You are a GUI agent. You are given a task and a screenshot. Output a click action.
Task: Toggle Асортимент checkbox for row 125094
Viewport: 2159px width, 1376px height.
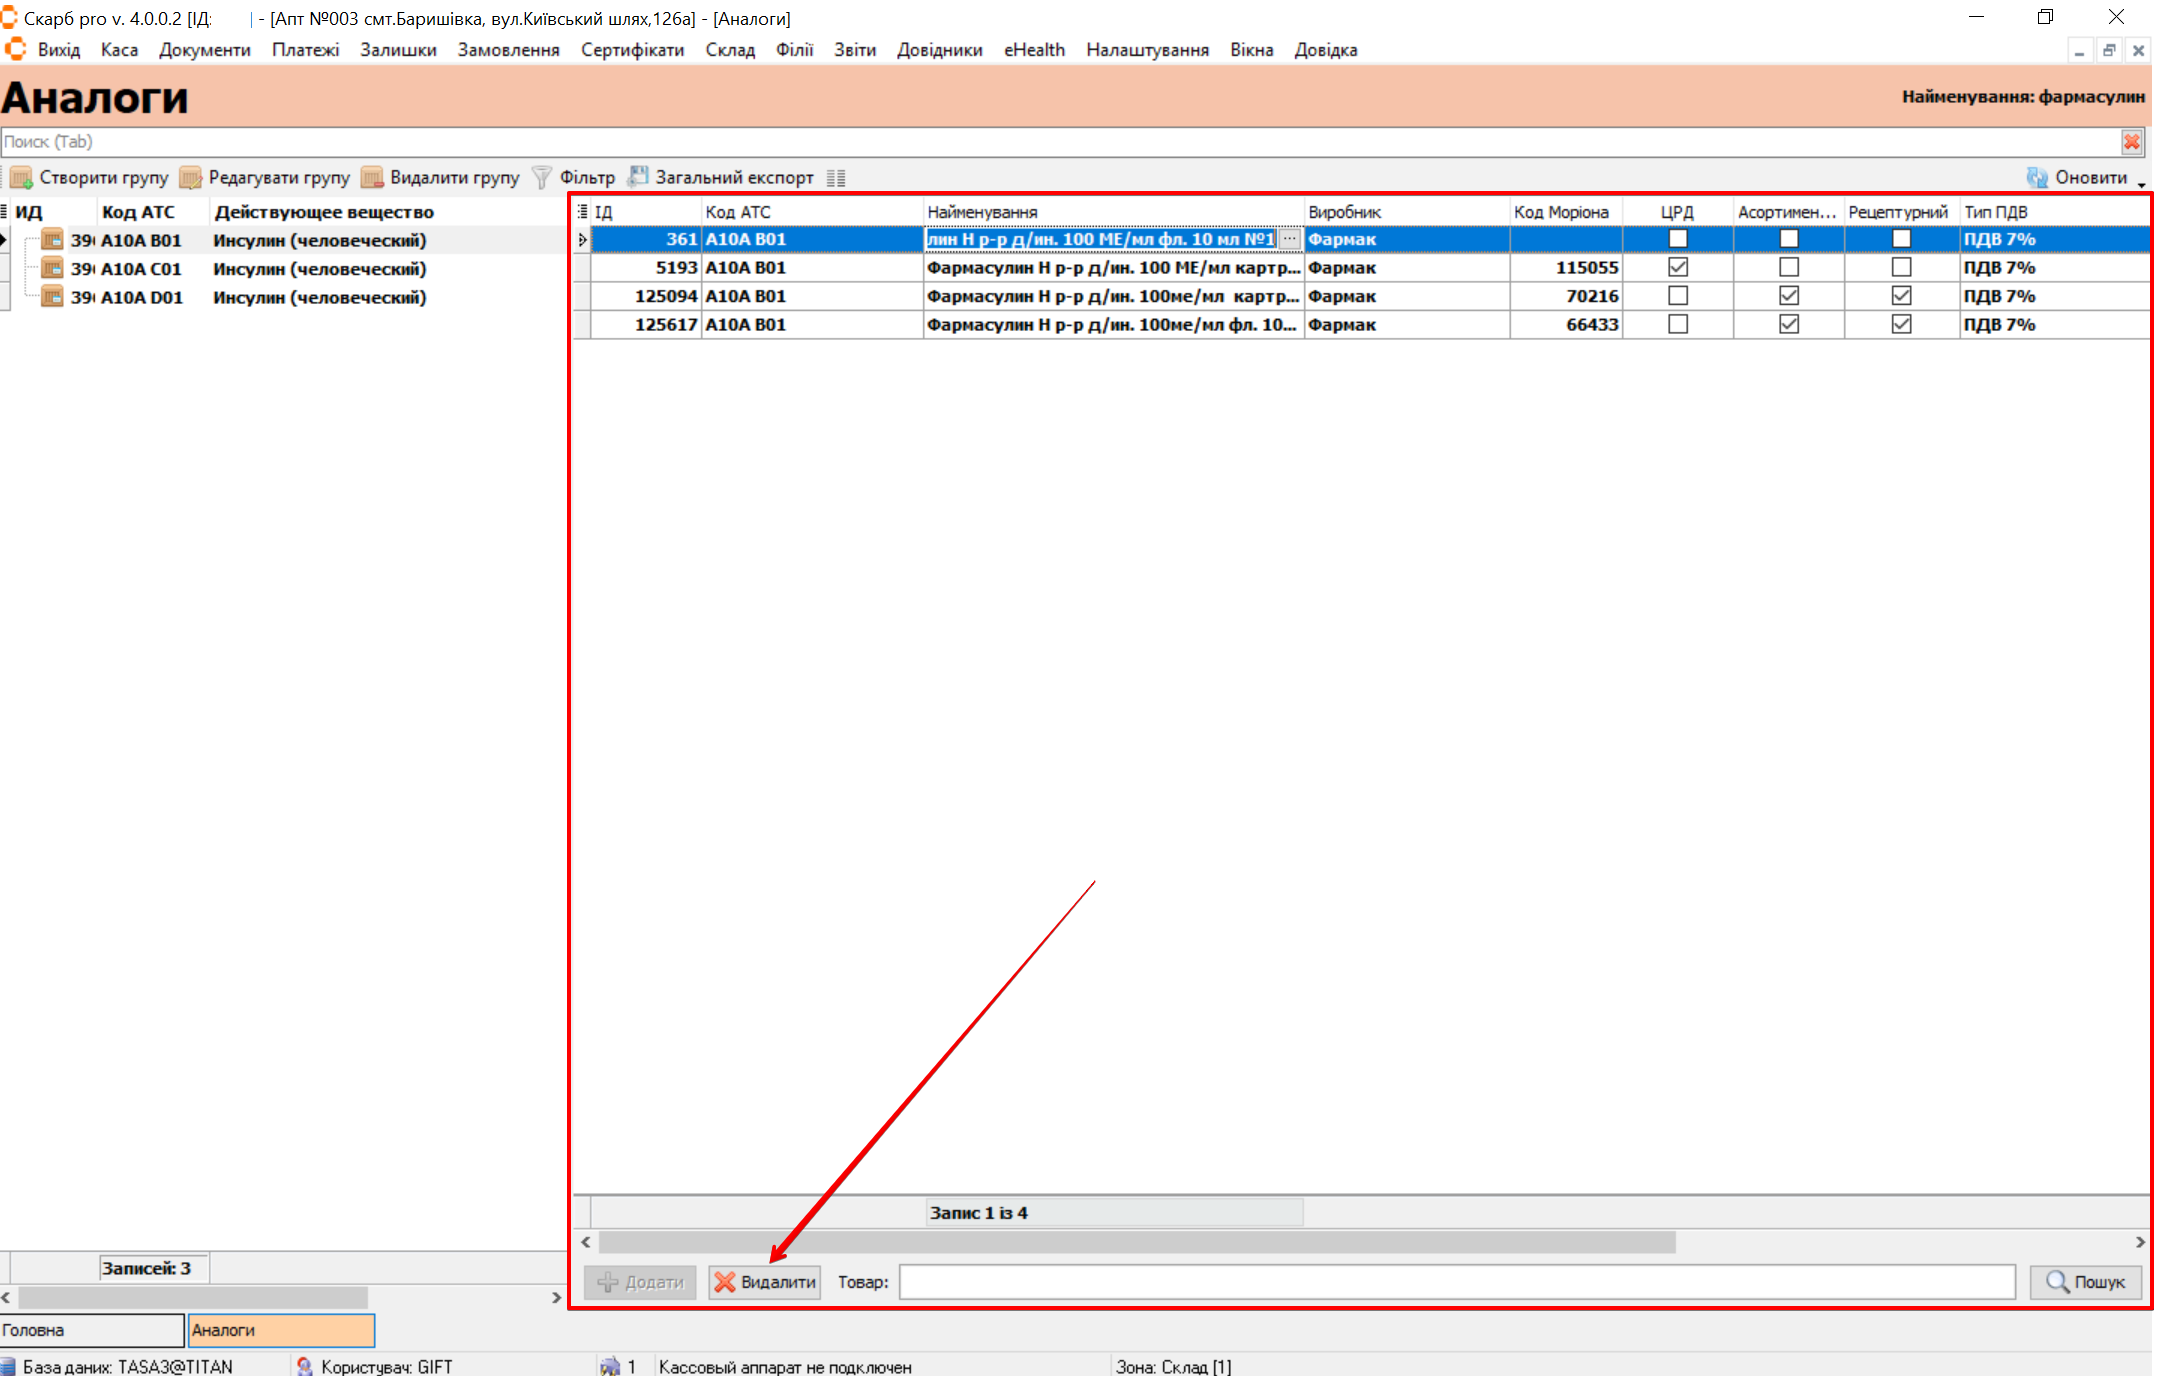point(1789,296)
